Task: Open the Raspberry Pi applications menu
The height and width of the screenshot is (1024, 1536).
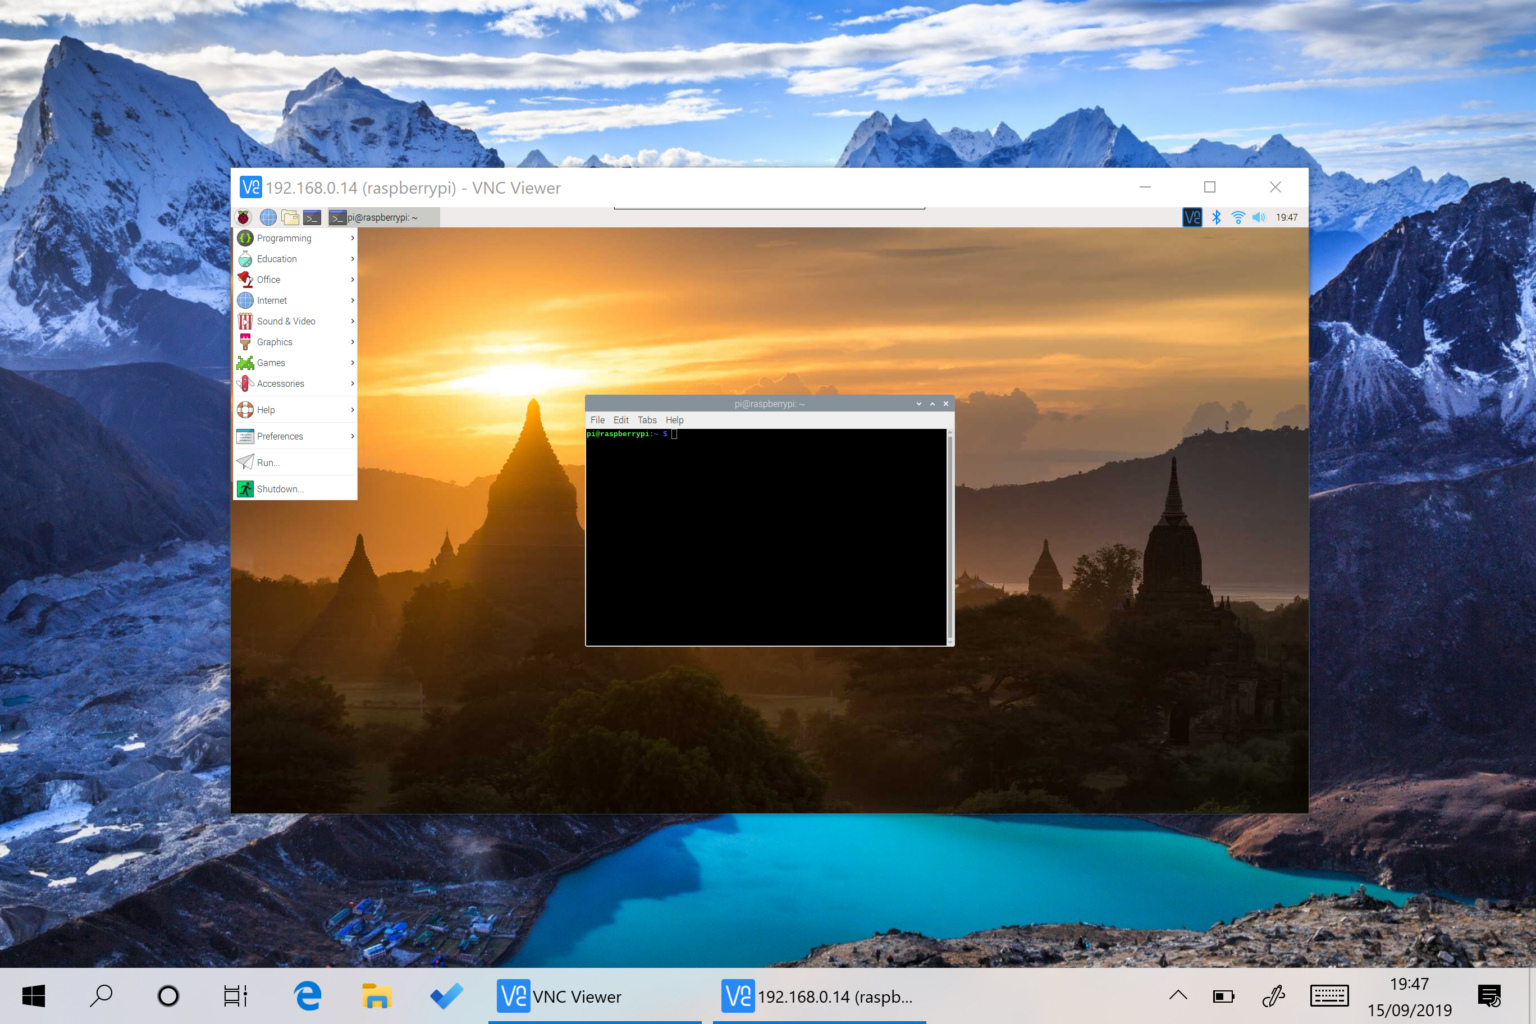Action: (245, 217)
